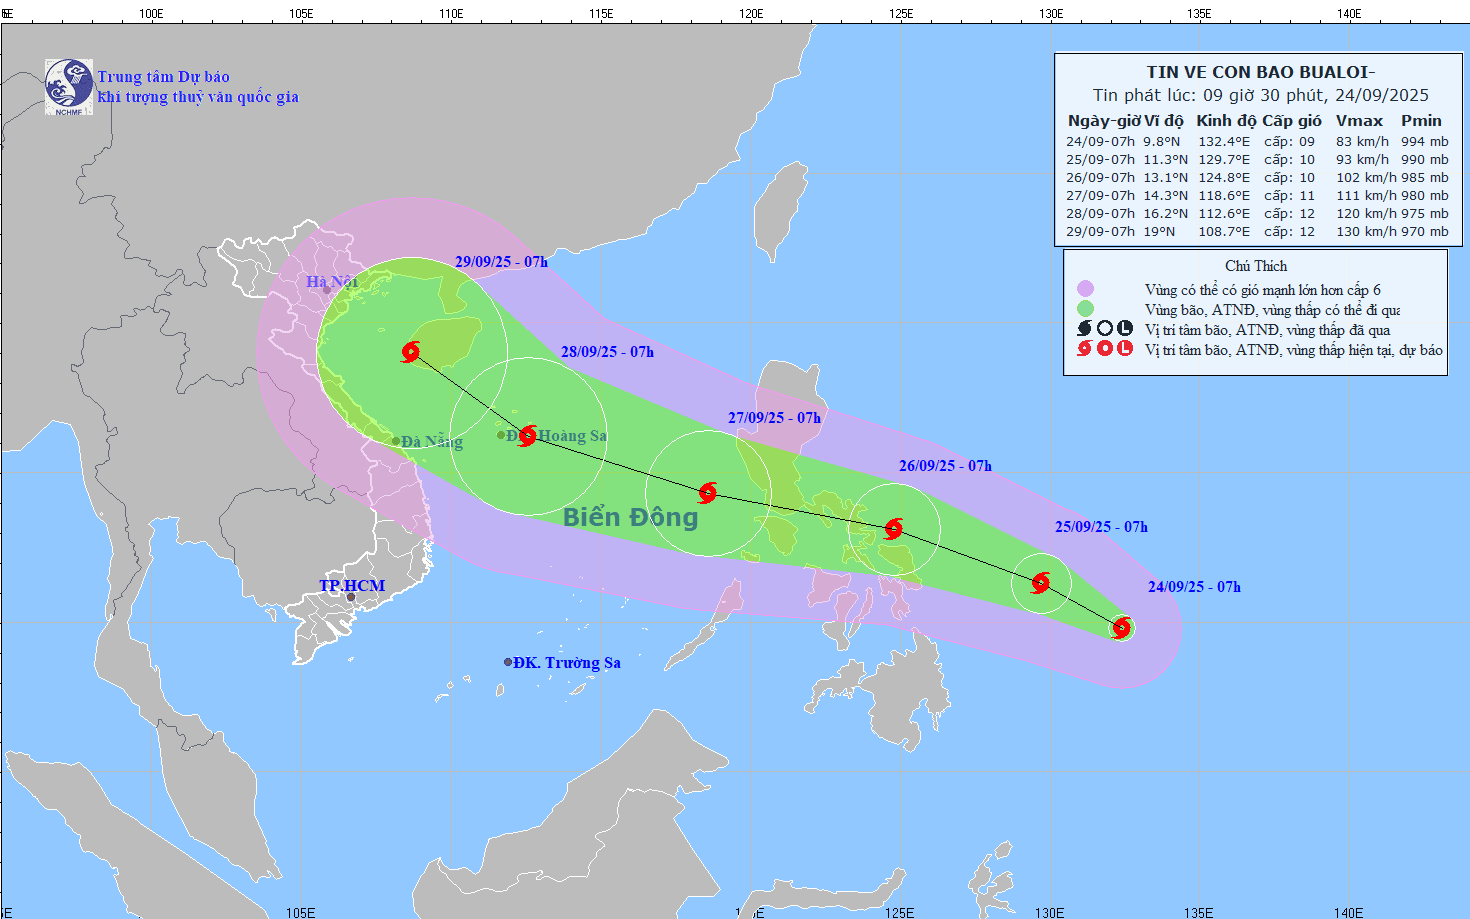The width and height of the screenshot is (1470, 919).
Task: Click the '24/09/25 - 07h' track label
Action: (1194, 587)
